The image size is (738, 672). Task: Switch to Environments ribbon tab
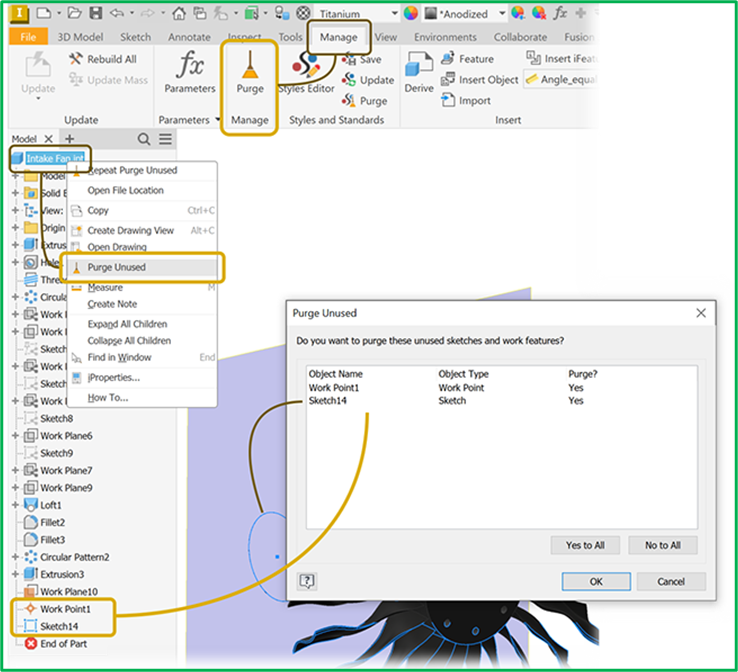click(x=445, y=37)
